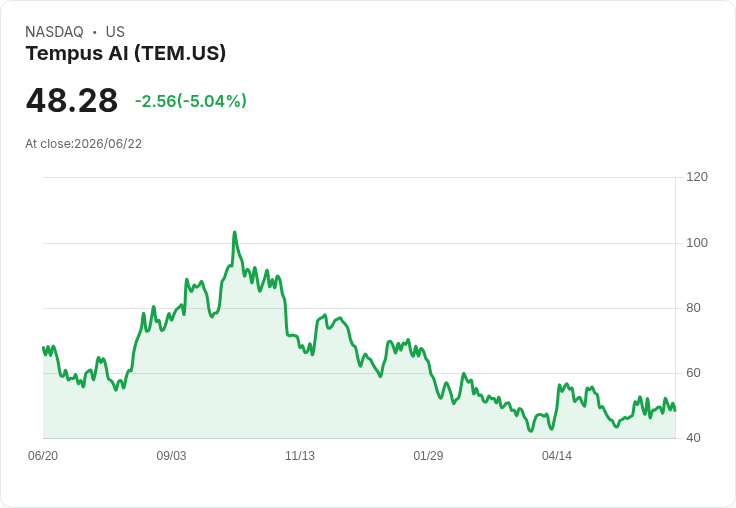
Task: Click the NASDAQ exchange label
Action: click(54, 32)
